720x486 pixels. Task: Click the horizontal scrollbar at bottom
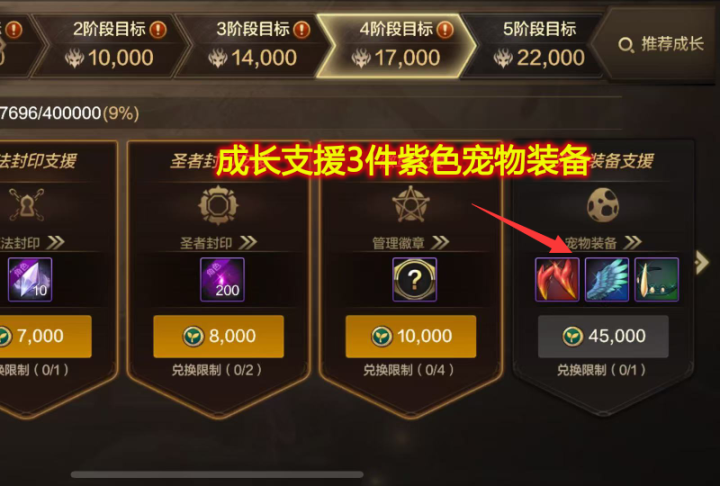(217, 474)
